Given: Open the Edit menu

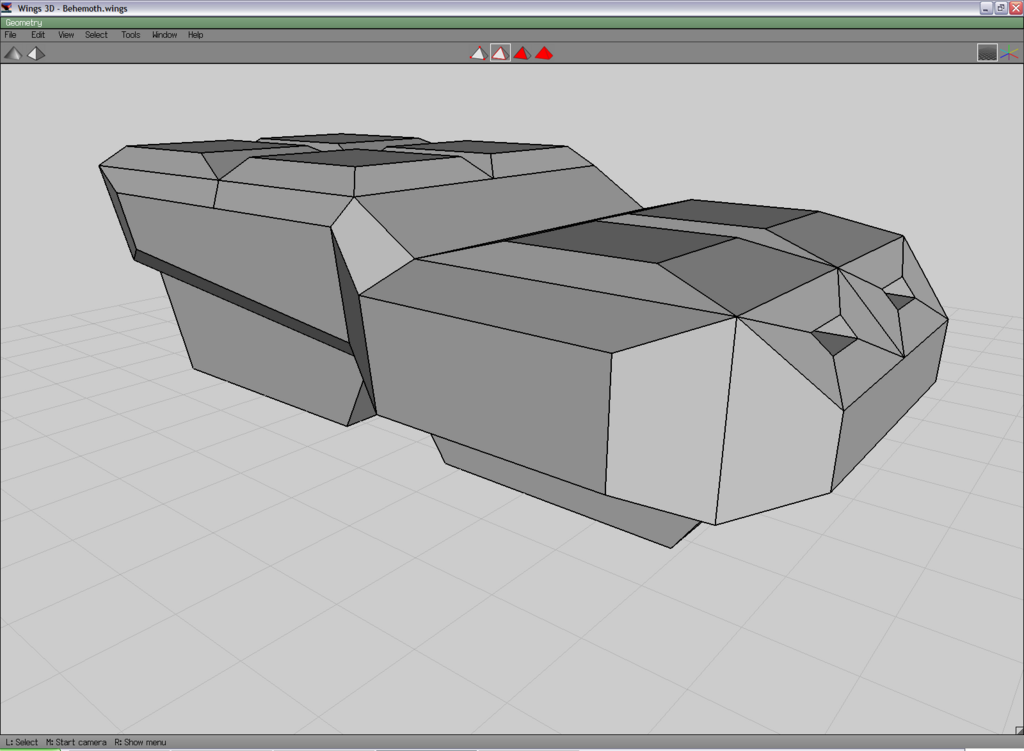Looking at the screenshot, I should (38, 35).
